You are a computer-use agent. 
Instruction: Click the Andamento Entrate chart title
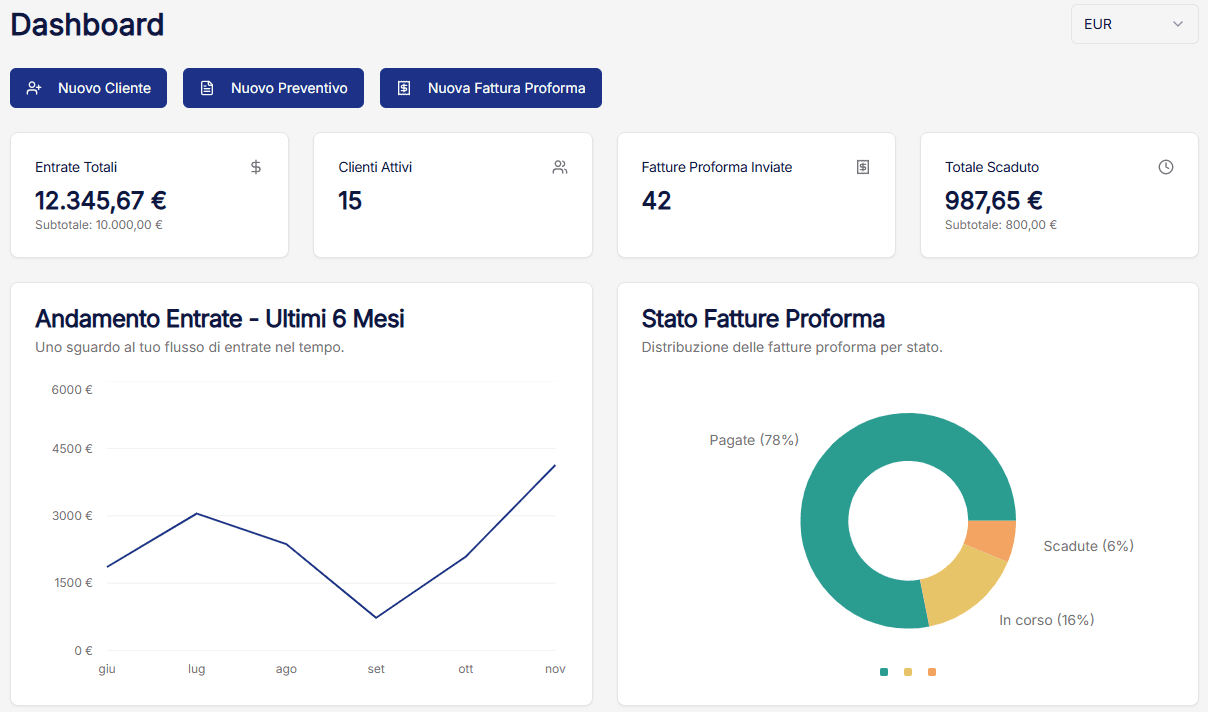coord(219,319)
